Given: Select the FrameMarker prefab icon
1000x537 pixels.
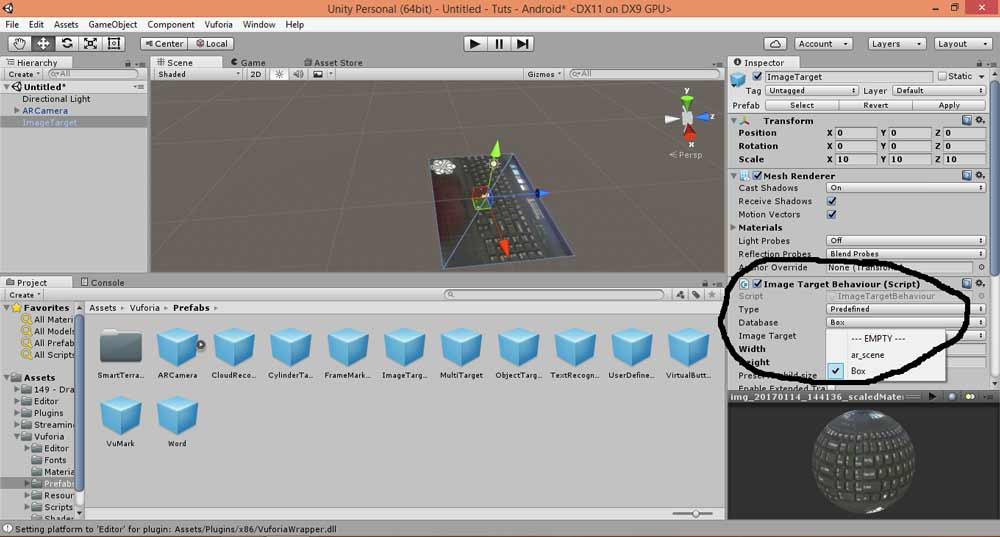Looking at the screenshot, I should 348,347.
